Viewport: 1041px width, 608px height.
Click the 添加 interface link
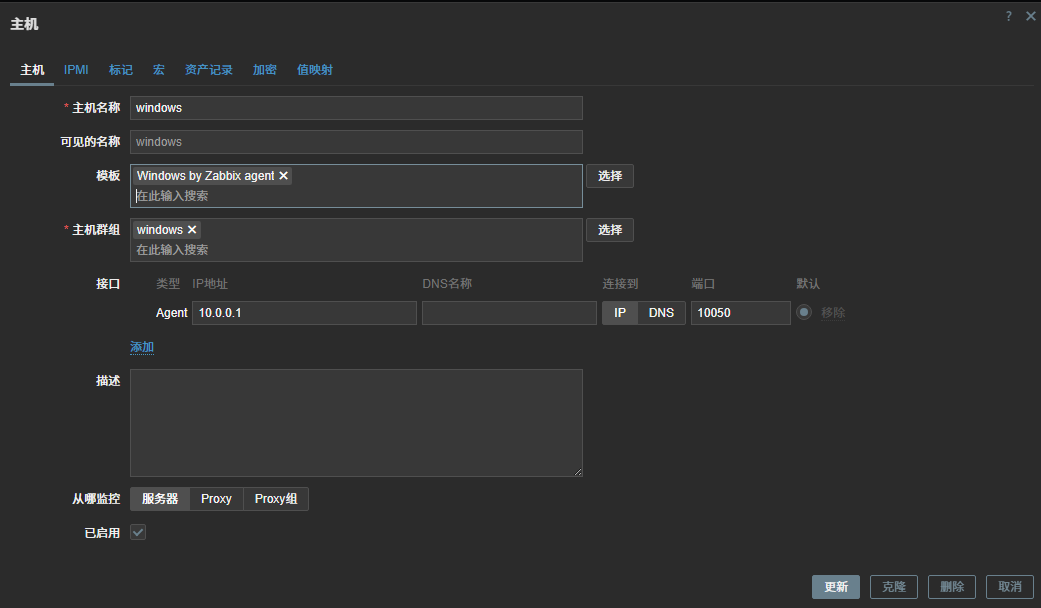point(142,347)
